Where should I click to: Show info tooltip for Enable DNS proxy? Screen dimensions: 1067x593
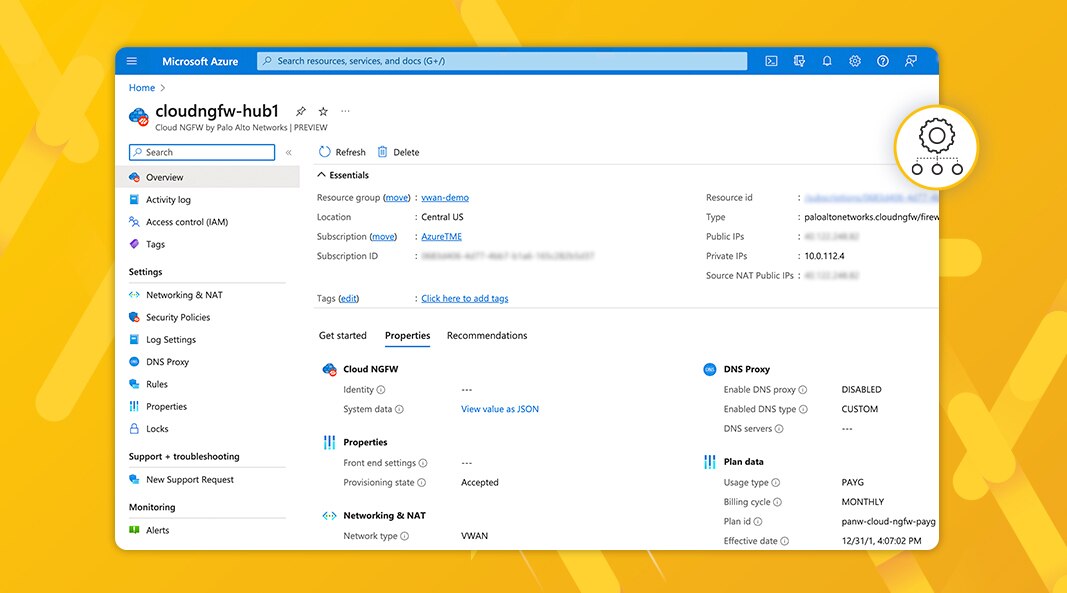(803, 390)
